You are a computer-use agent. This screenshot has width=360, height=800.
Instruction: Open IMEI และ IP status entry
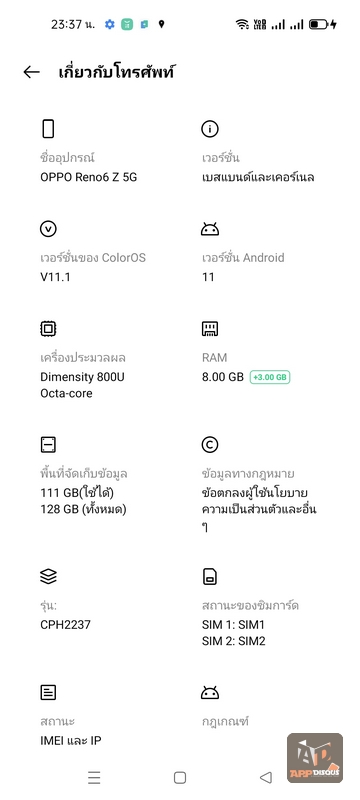[x=71, y=740]
